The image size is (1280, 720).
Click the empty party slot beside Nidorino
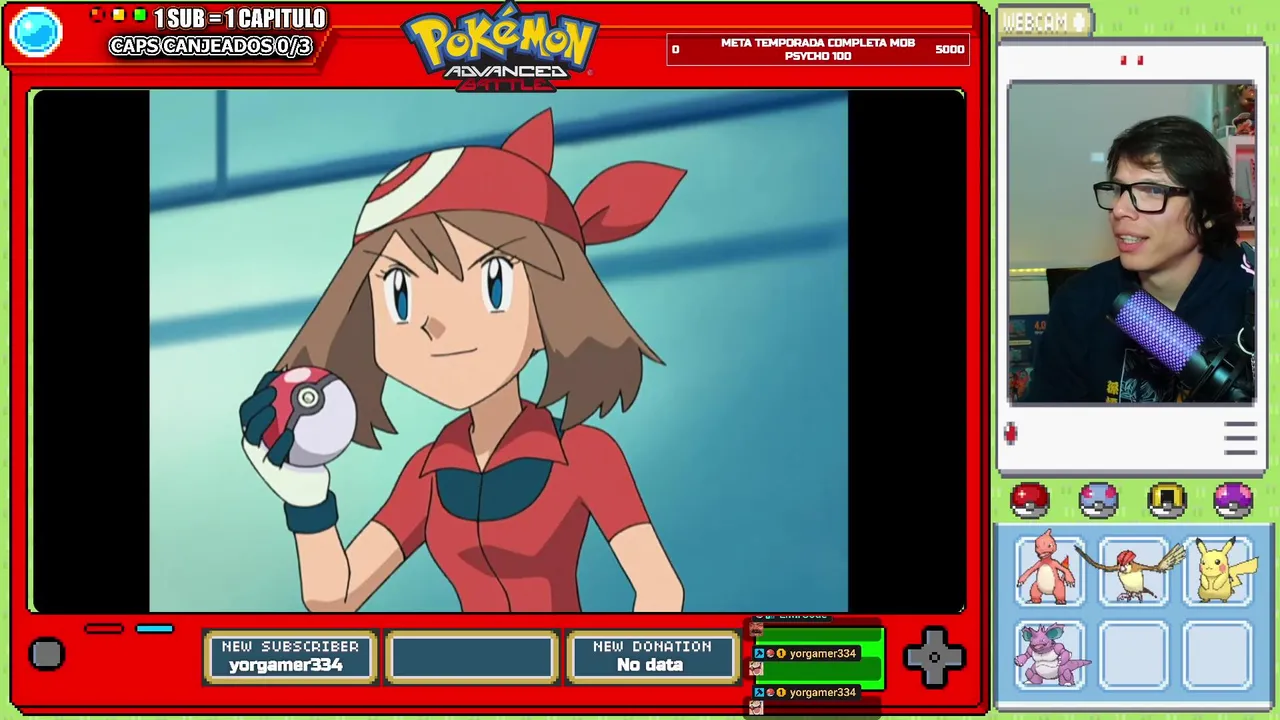pos(1134,655)
